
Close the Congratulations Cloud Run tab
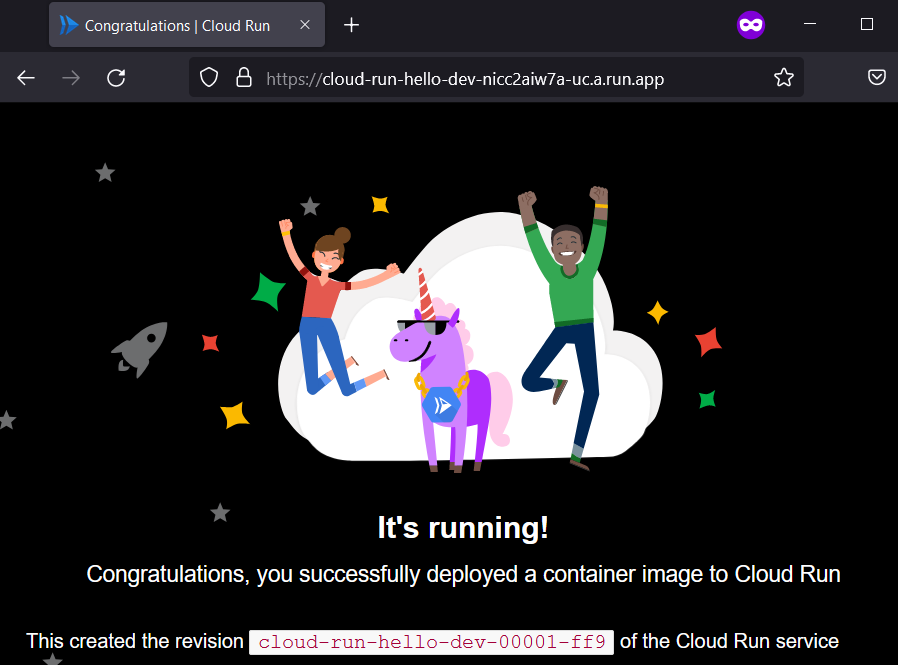tap(304, 25)
